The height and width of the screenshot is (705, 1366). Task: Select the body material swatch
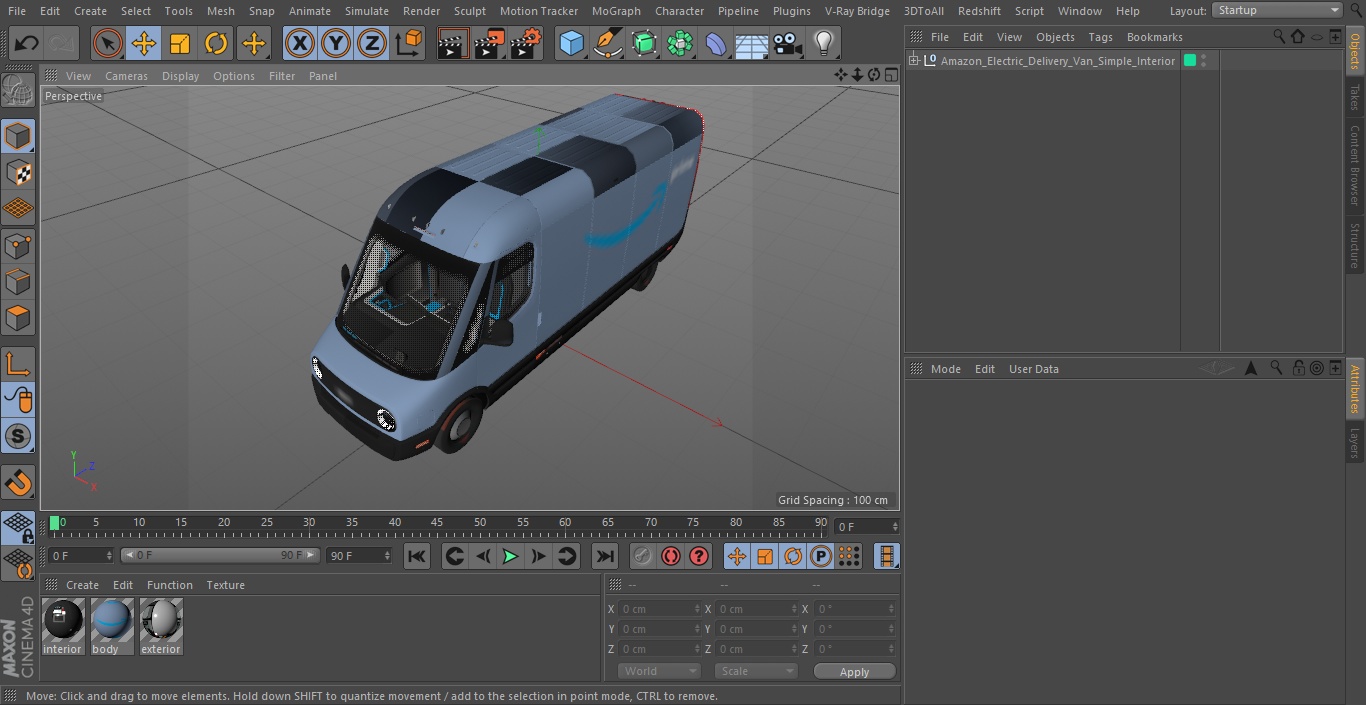[111, 627]
